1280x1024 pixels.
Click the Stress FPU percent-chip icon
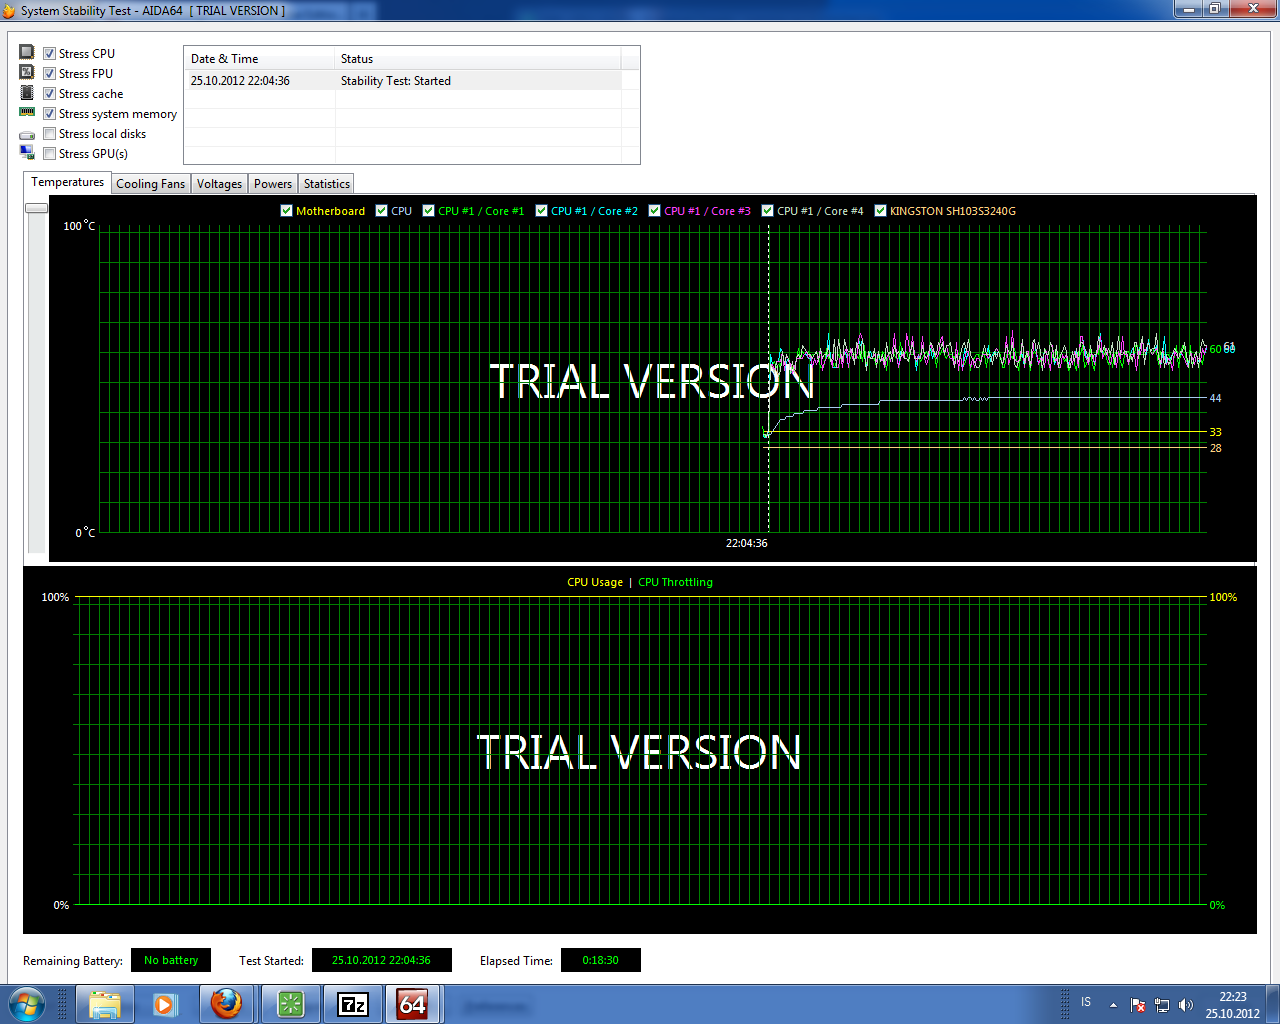tap(26, 72)
